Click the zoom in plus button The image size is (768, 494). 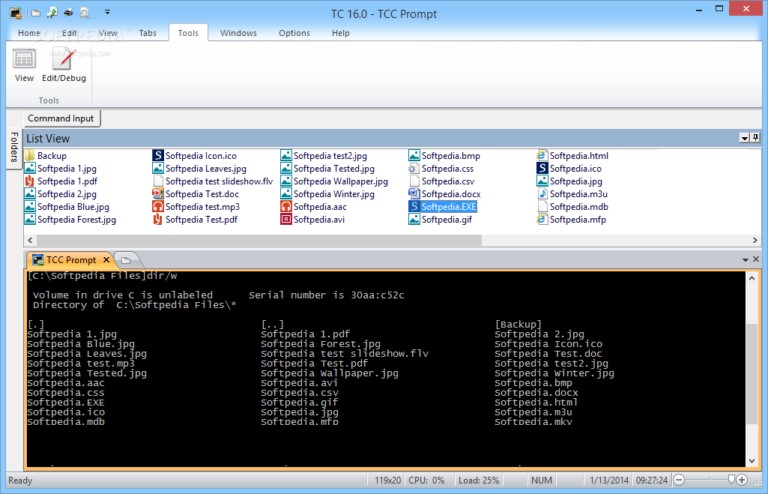click(x=742, y=480)
